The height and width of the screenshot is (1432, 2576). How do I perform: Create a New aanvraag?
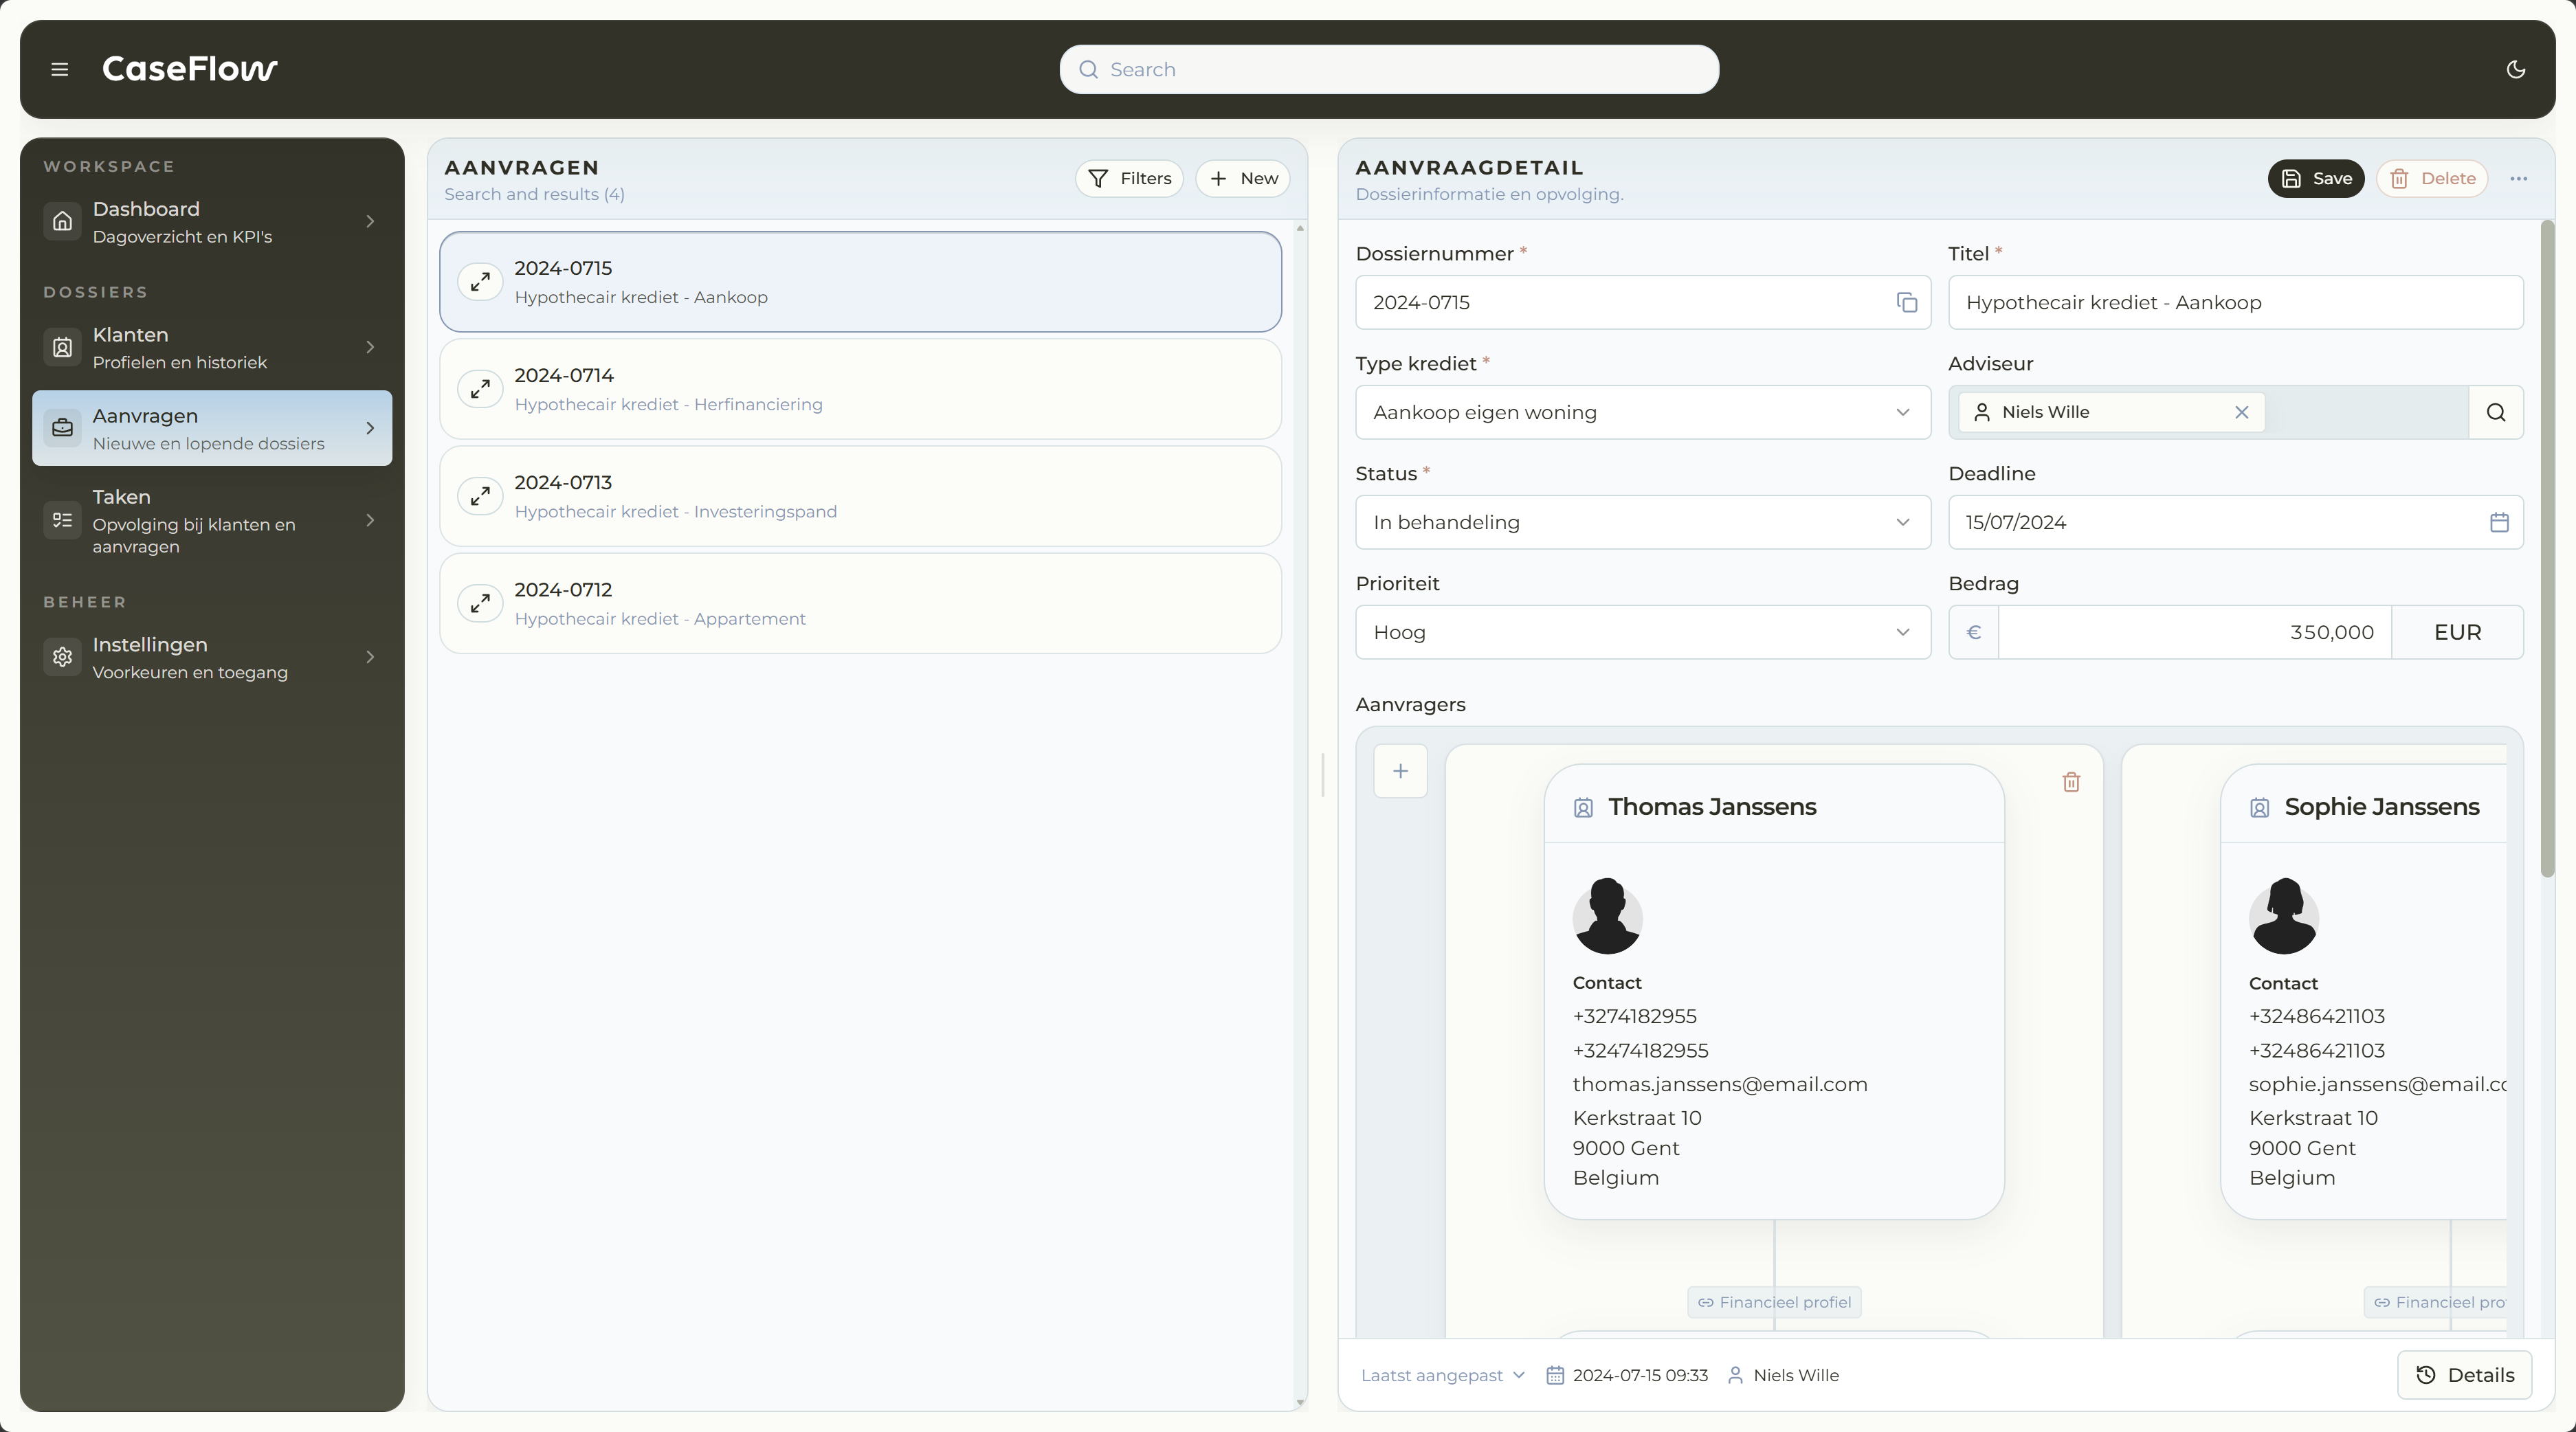(1243, 178)
